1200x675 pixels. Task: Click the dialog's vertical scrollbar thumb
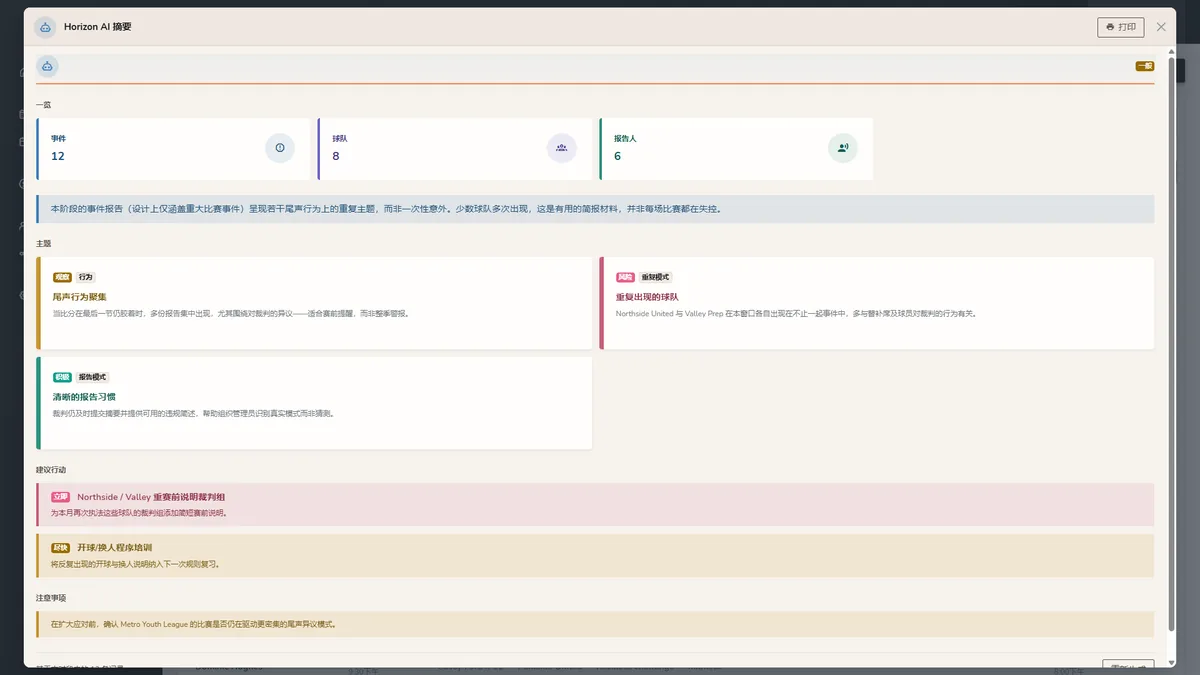(1172, 342)
